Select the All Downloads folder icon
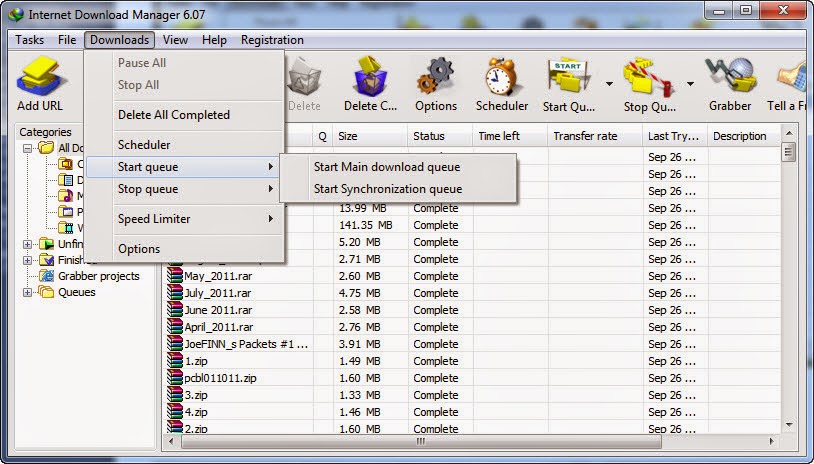This screenshot has height=464, width=814. click(46, 148)
